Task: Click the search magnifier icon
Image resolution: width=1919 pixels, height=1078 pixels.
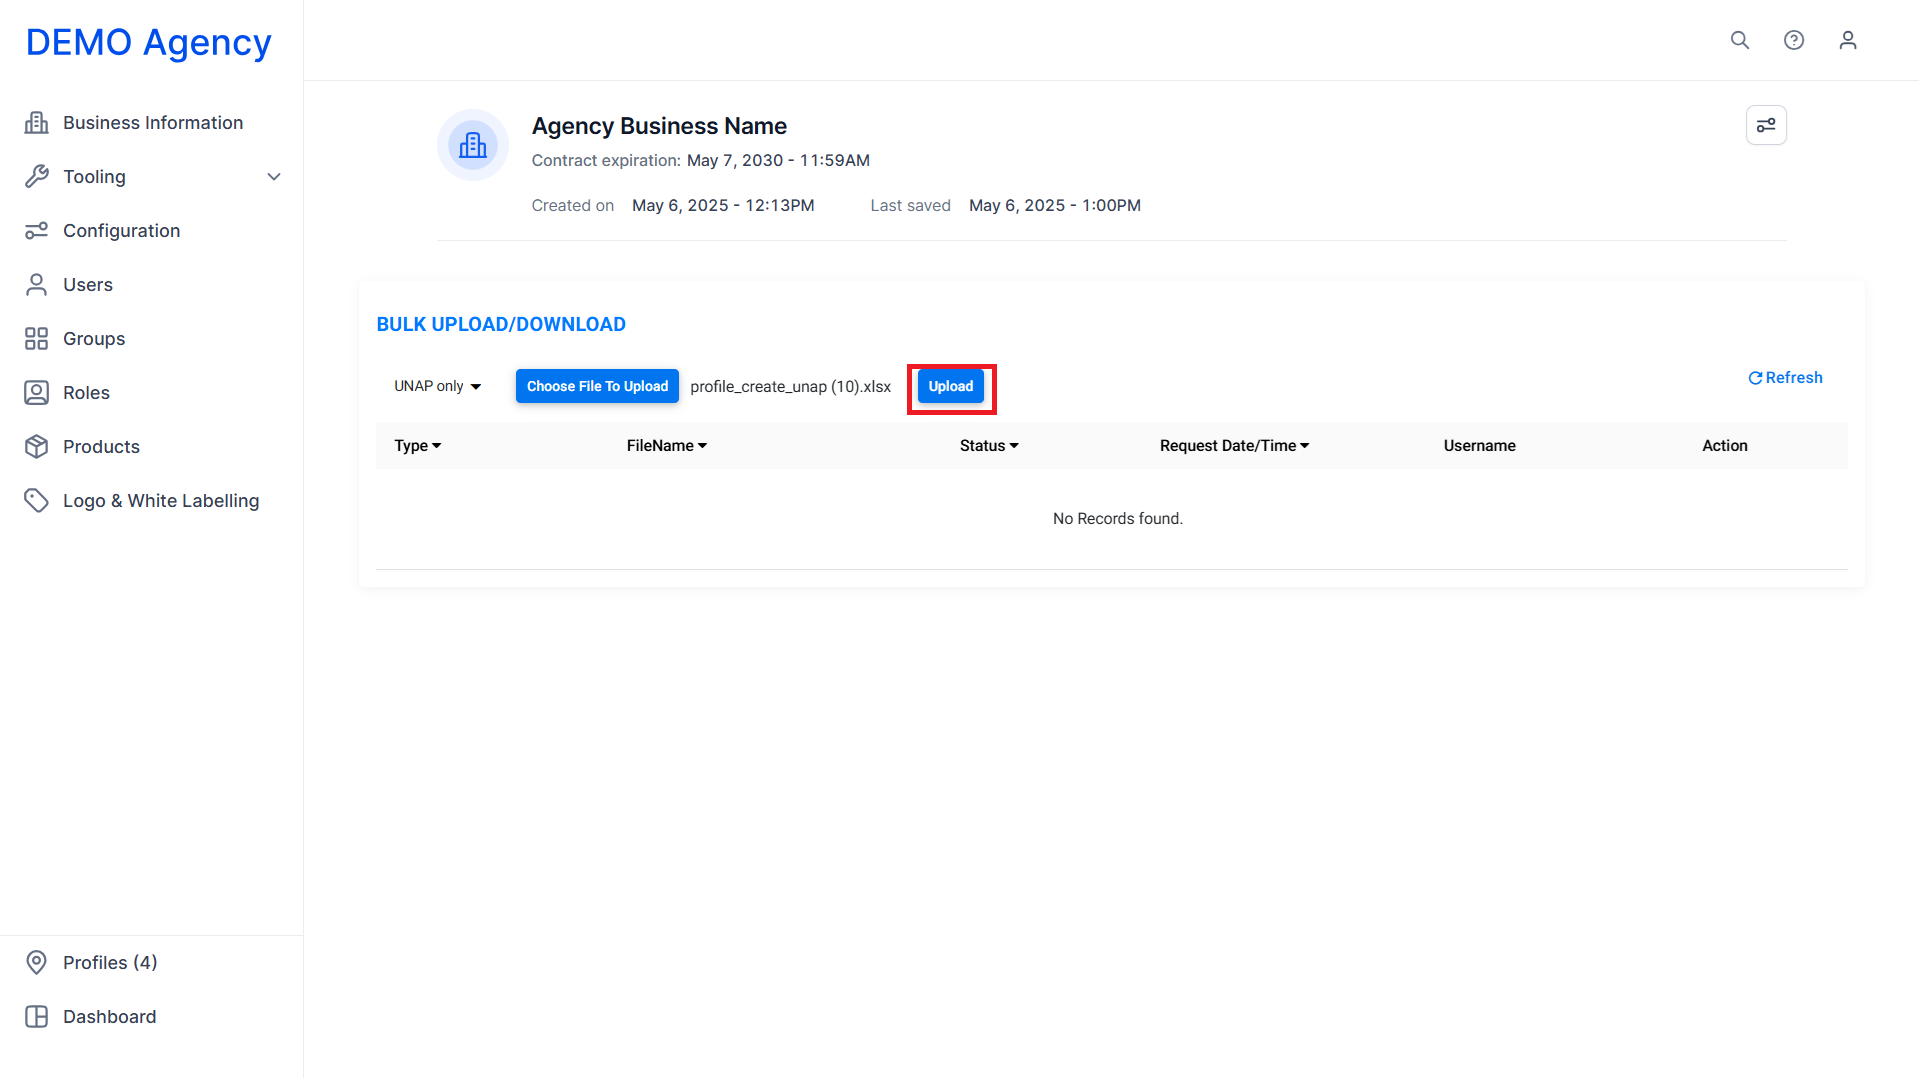Action: tap(1740, 40)
